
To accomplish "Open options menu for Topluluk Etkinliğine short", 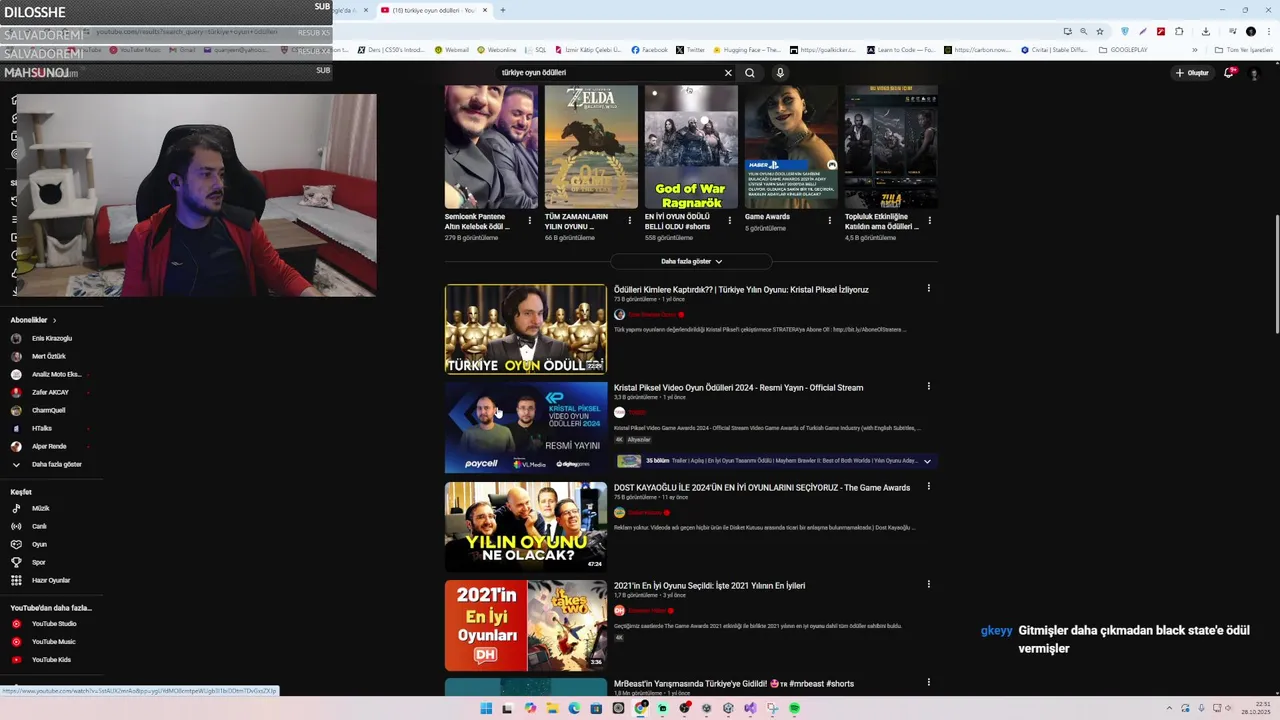I will coord(930,221).
